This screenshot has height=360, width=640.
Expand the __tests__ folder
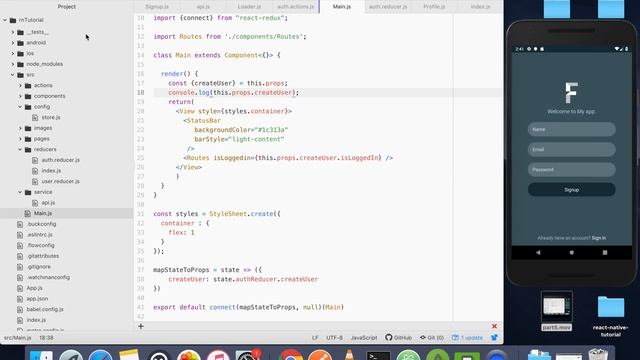[13, 32]
